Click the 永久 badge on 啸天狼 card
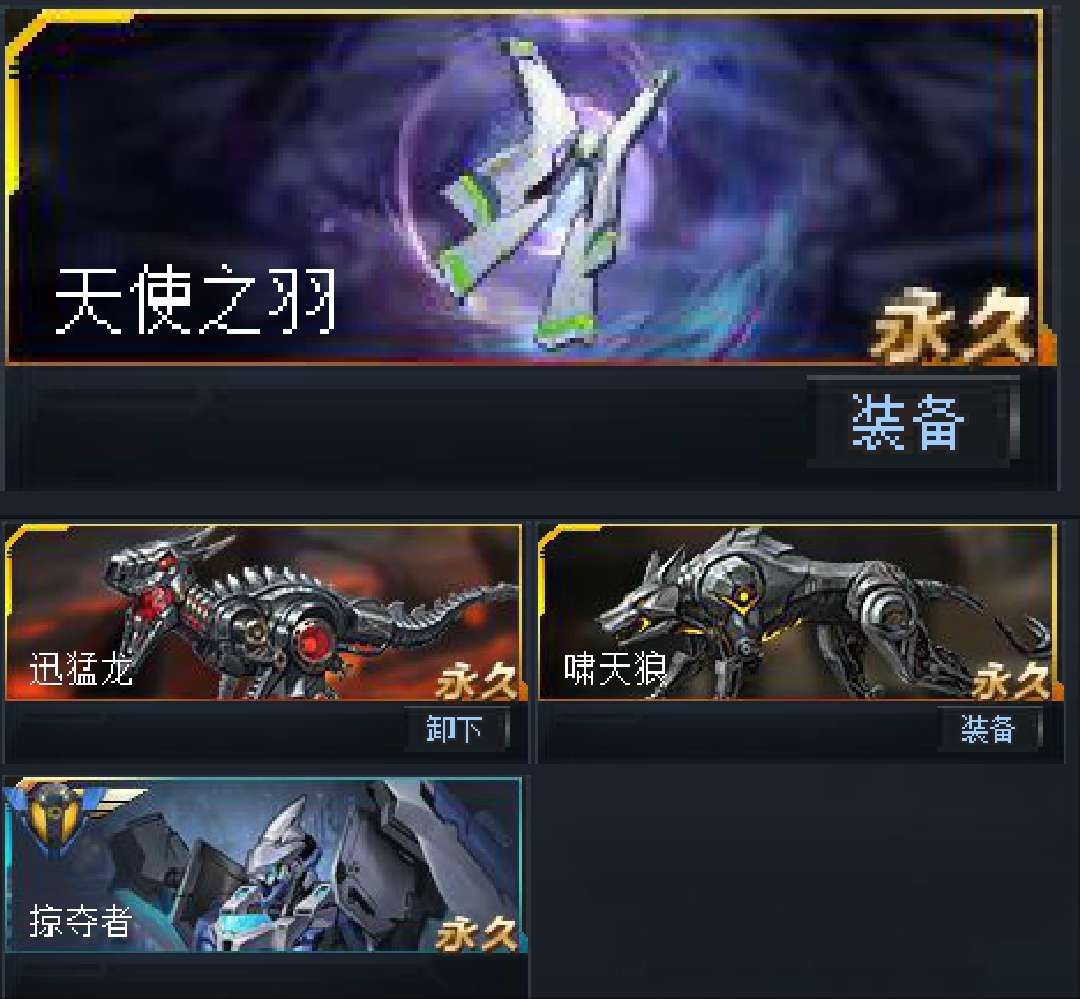The width and height of the screenshot is (1080, 999). click(1012, 681)
